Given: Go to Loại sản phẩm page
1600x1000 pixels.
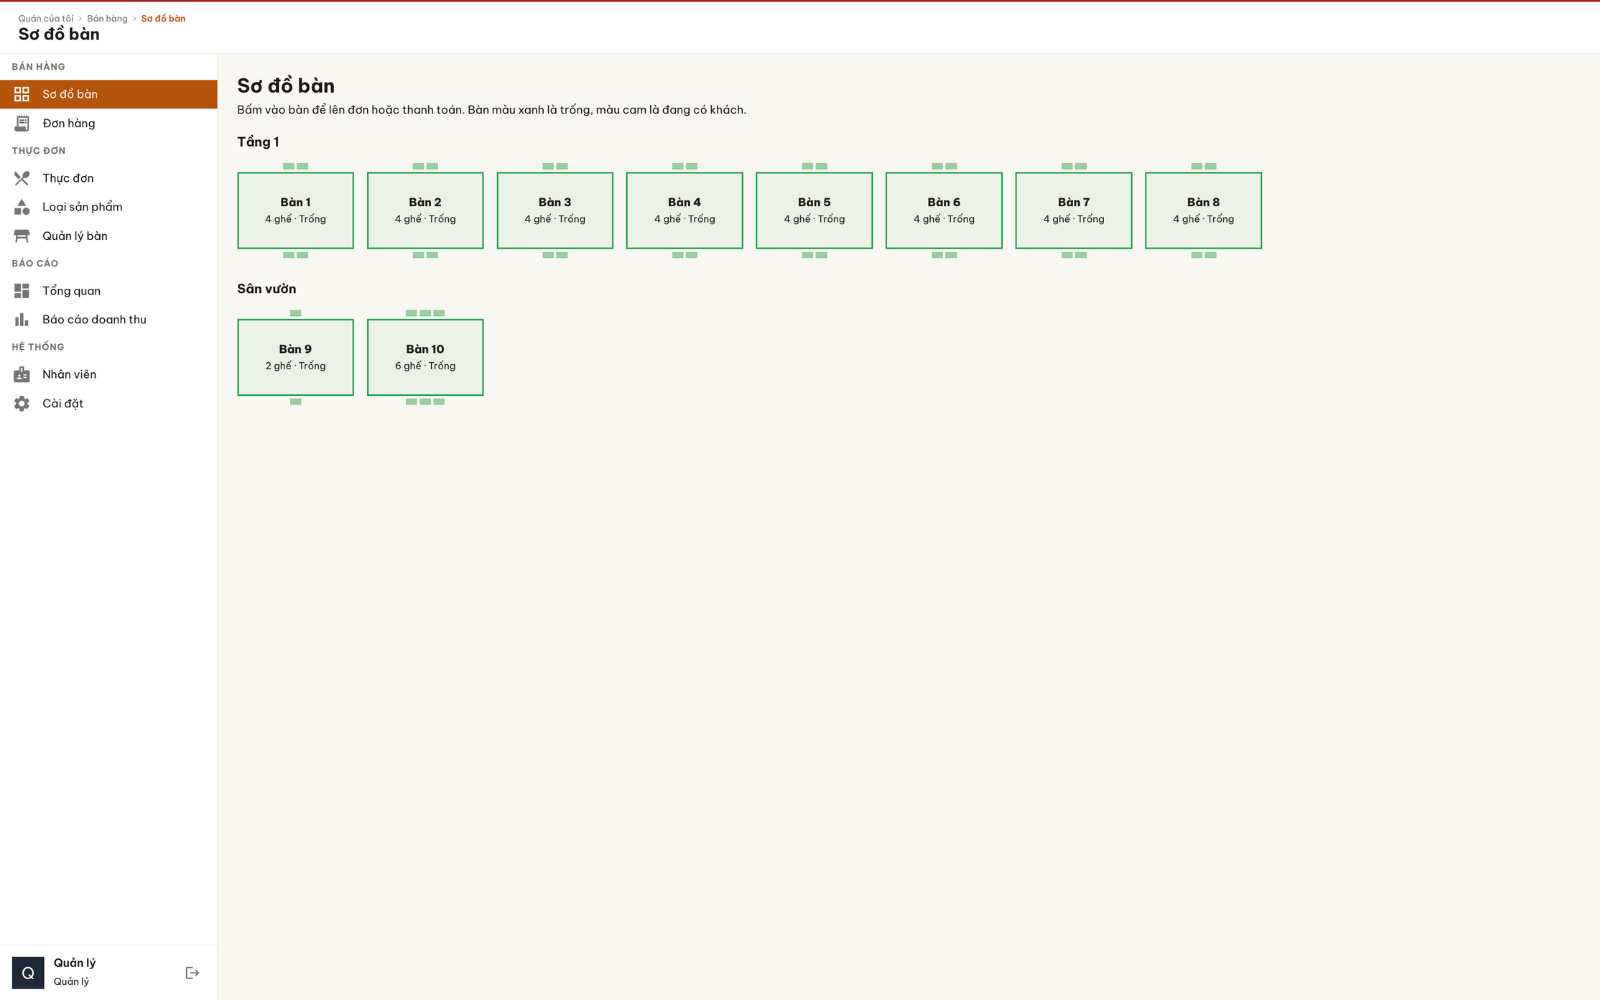Looking at the screenshot, I should [108, 207].
